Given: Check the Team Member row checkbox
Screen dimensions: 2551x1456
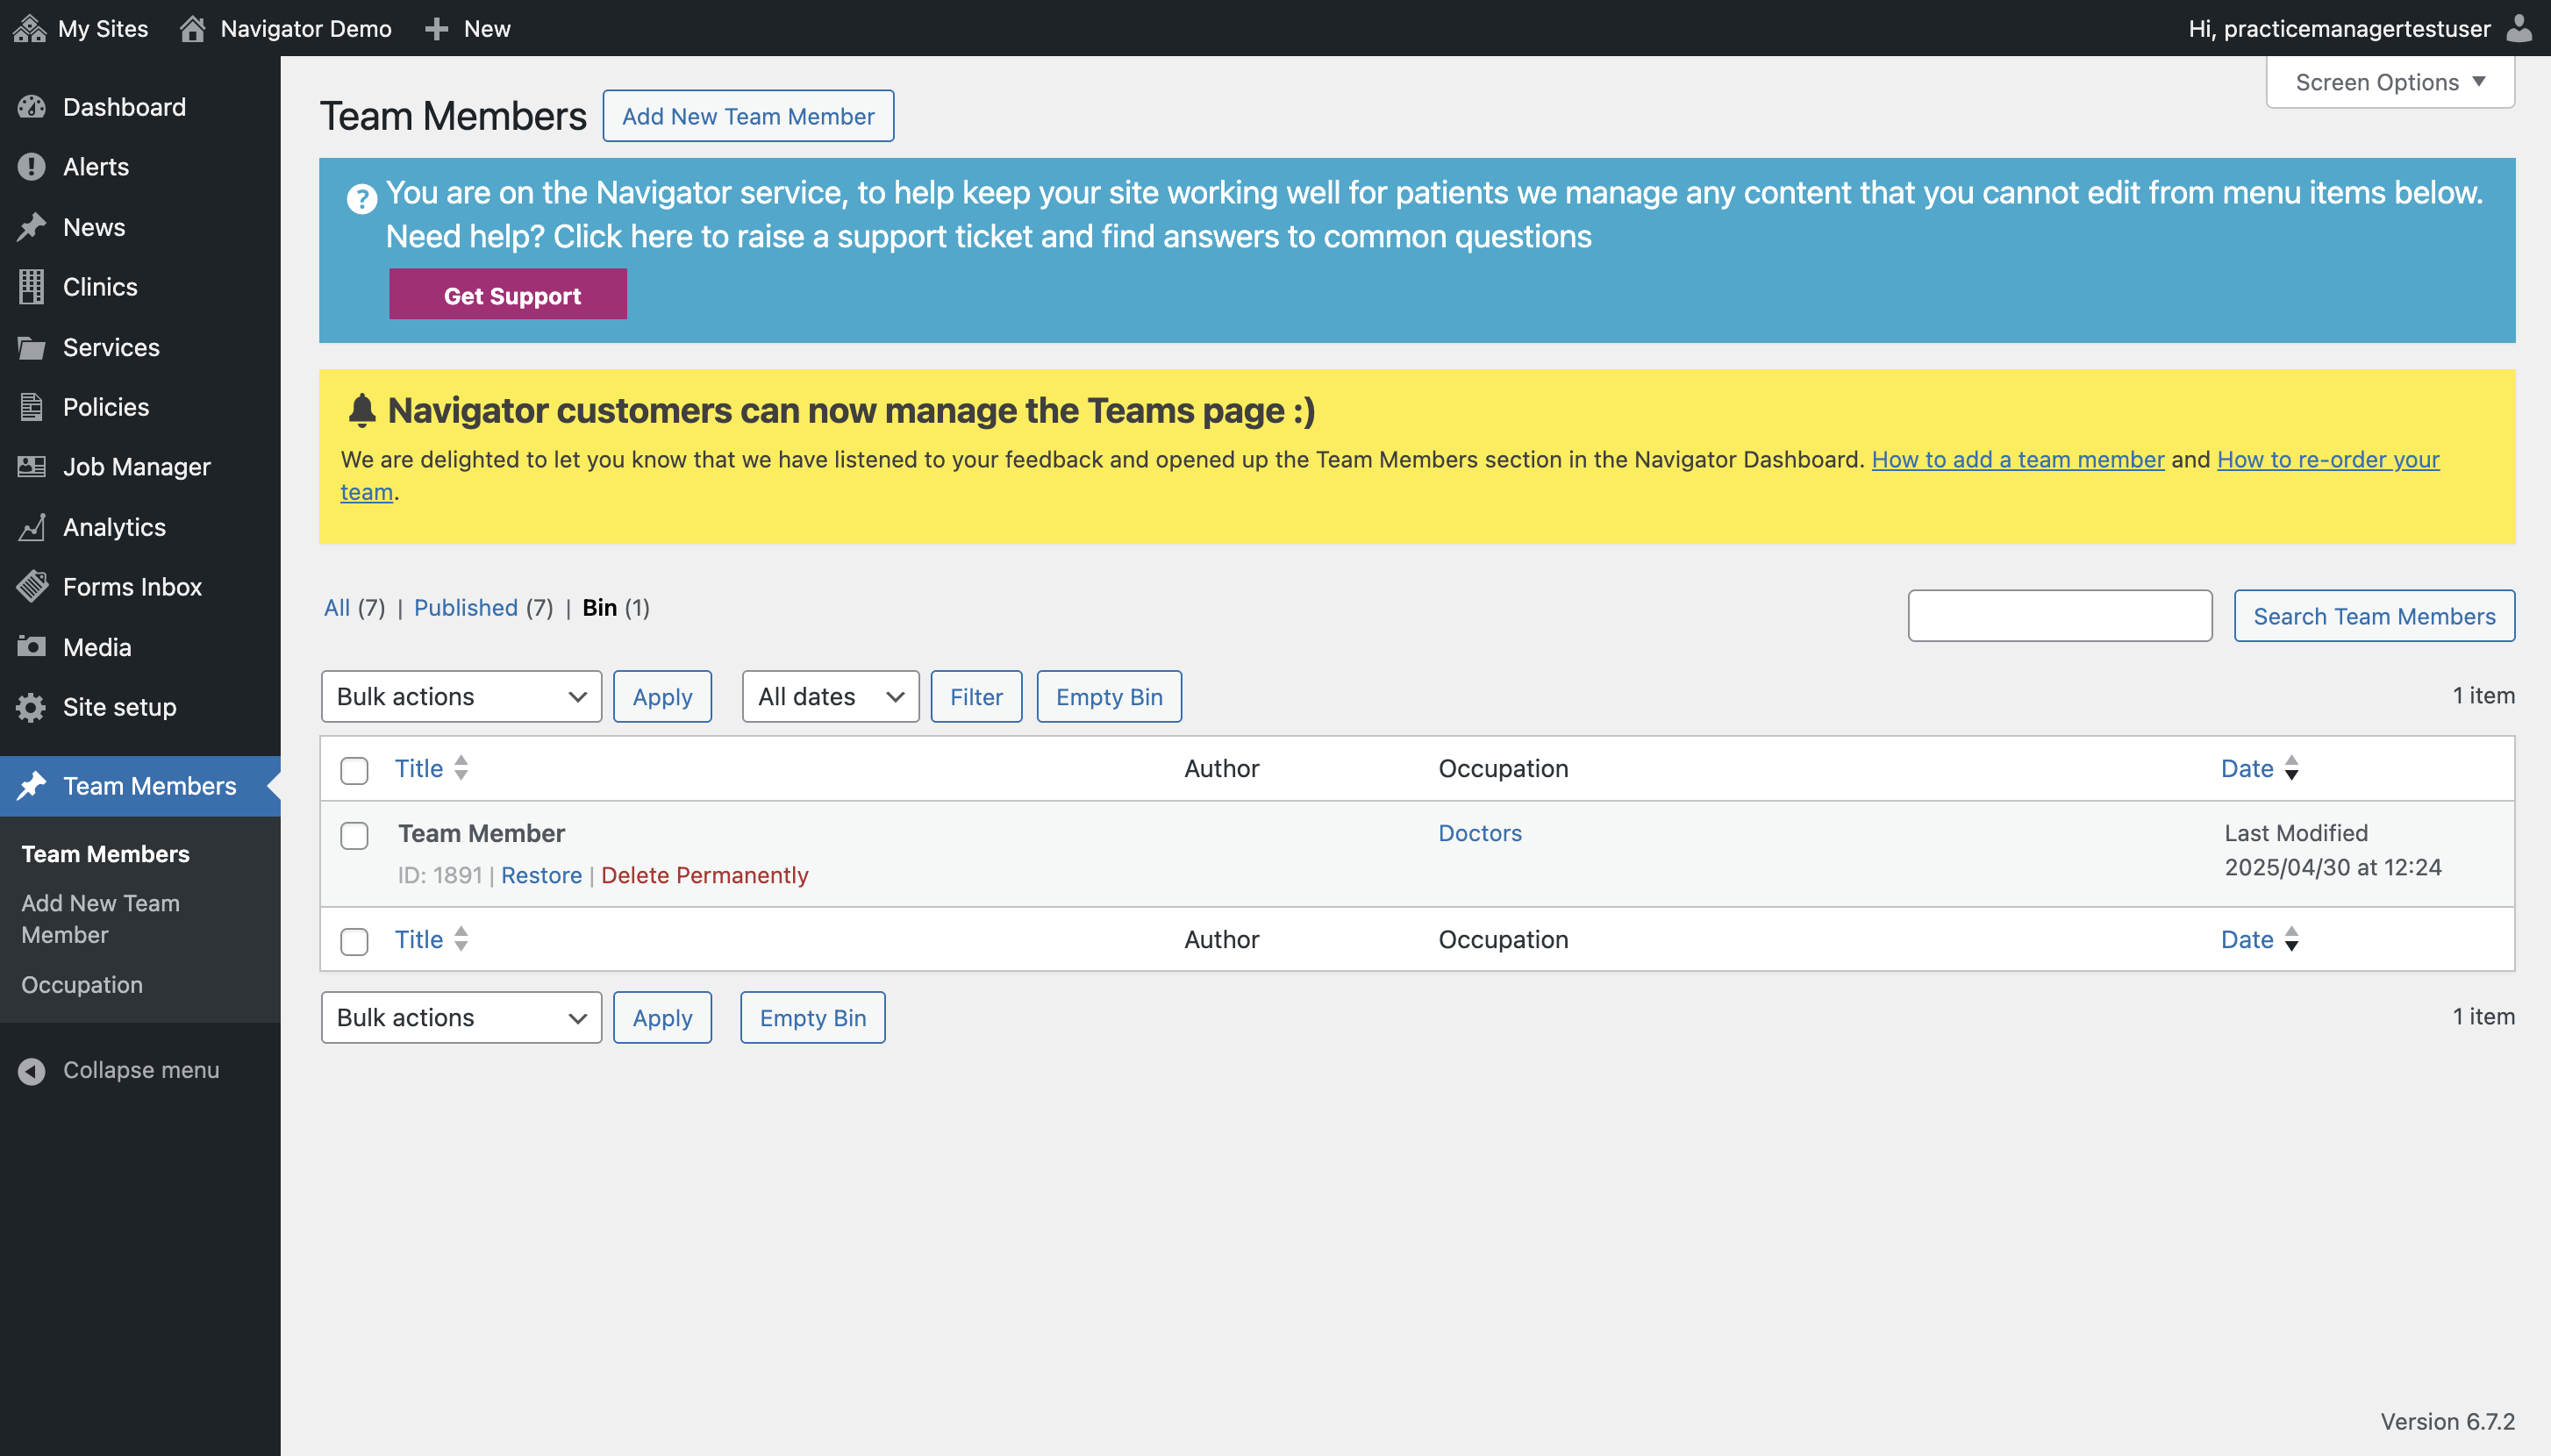Looking at the screenshot, I should point(354,835).
